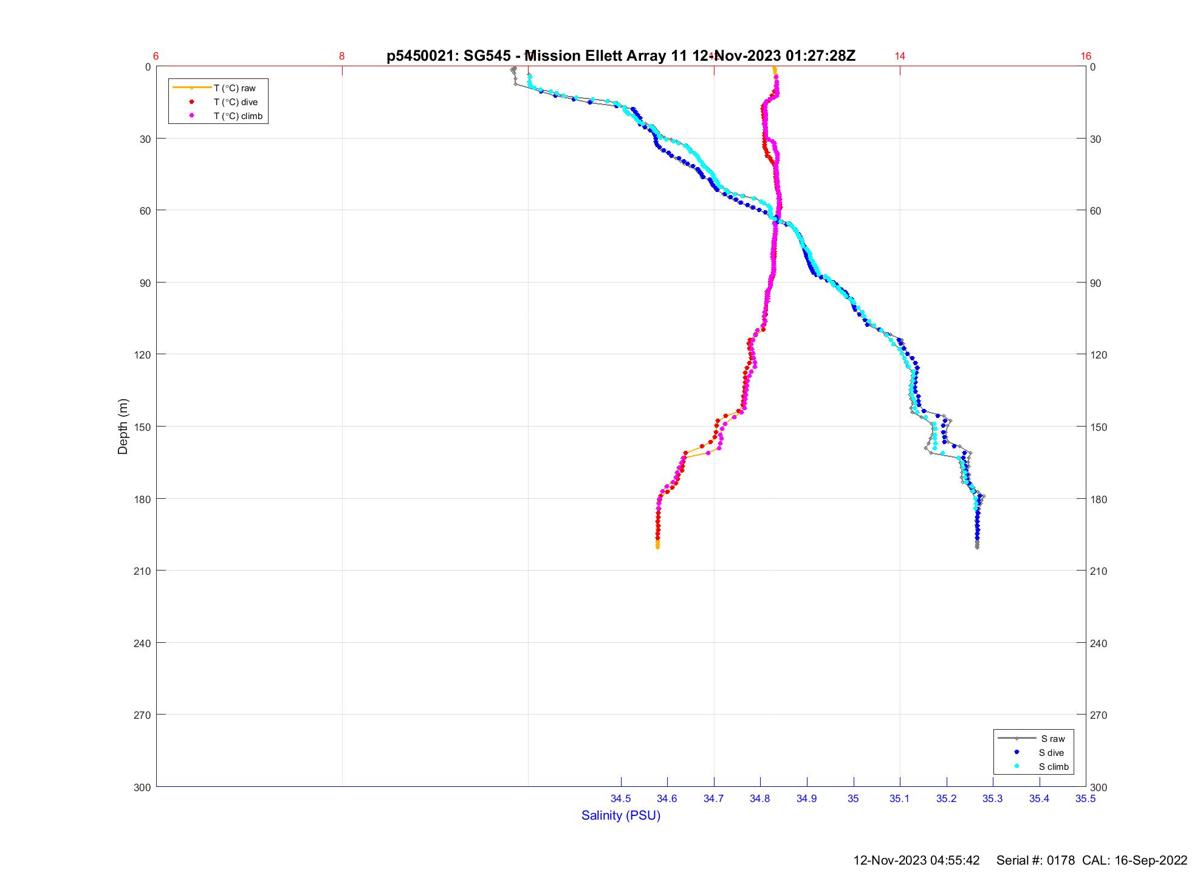Click the 'Salinity (PSU)' axis label
Screen dimensions: 1200x885
[621, 816]
